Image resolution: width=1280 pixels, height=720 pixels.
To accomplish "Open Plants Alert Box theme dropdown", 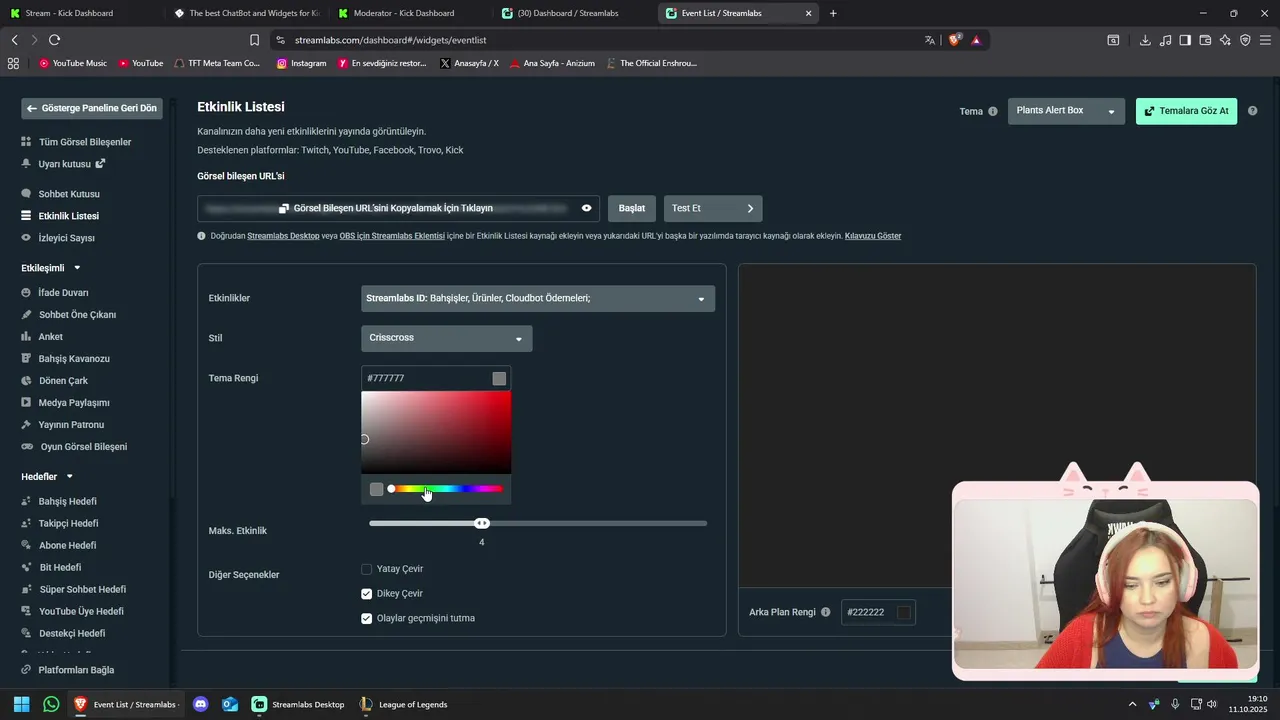I will (1066, 111).
